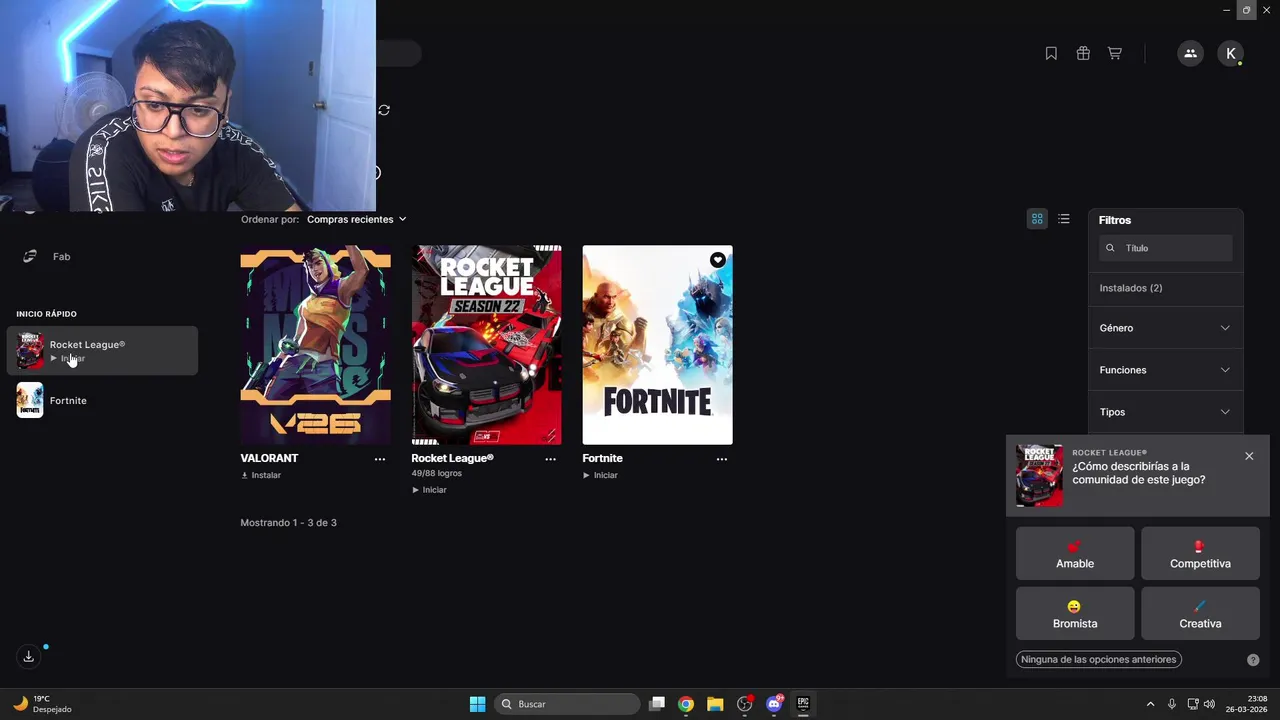This screenshot has width=1280, height=720.
Task: Launch Rocket League from quick launch
Action: pyautogui.click(x=102, y=351)
